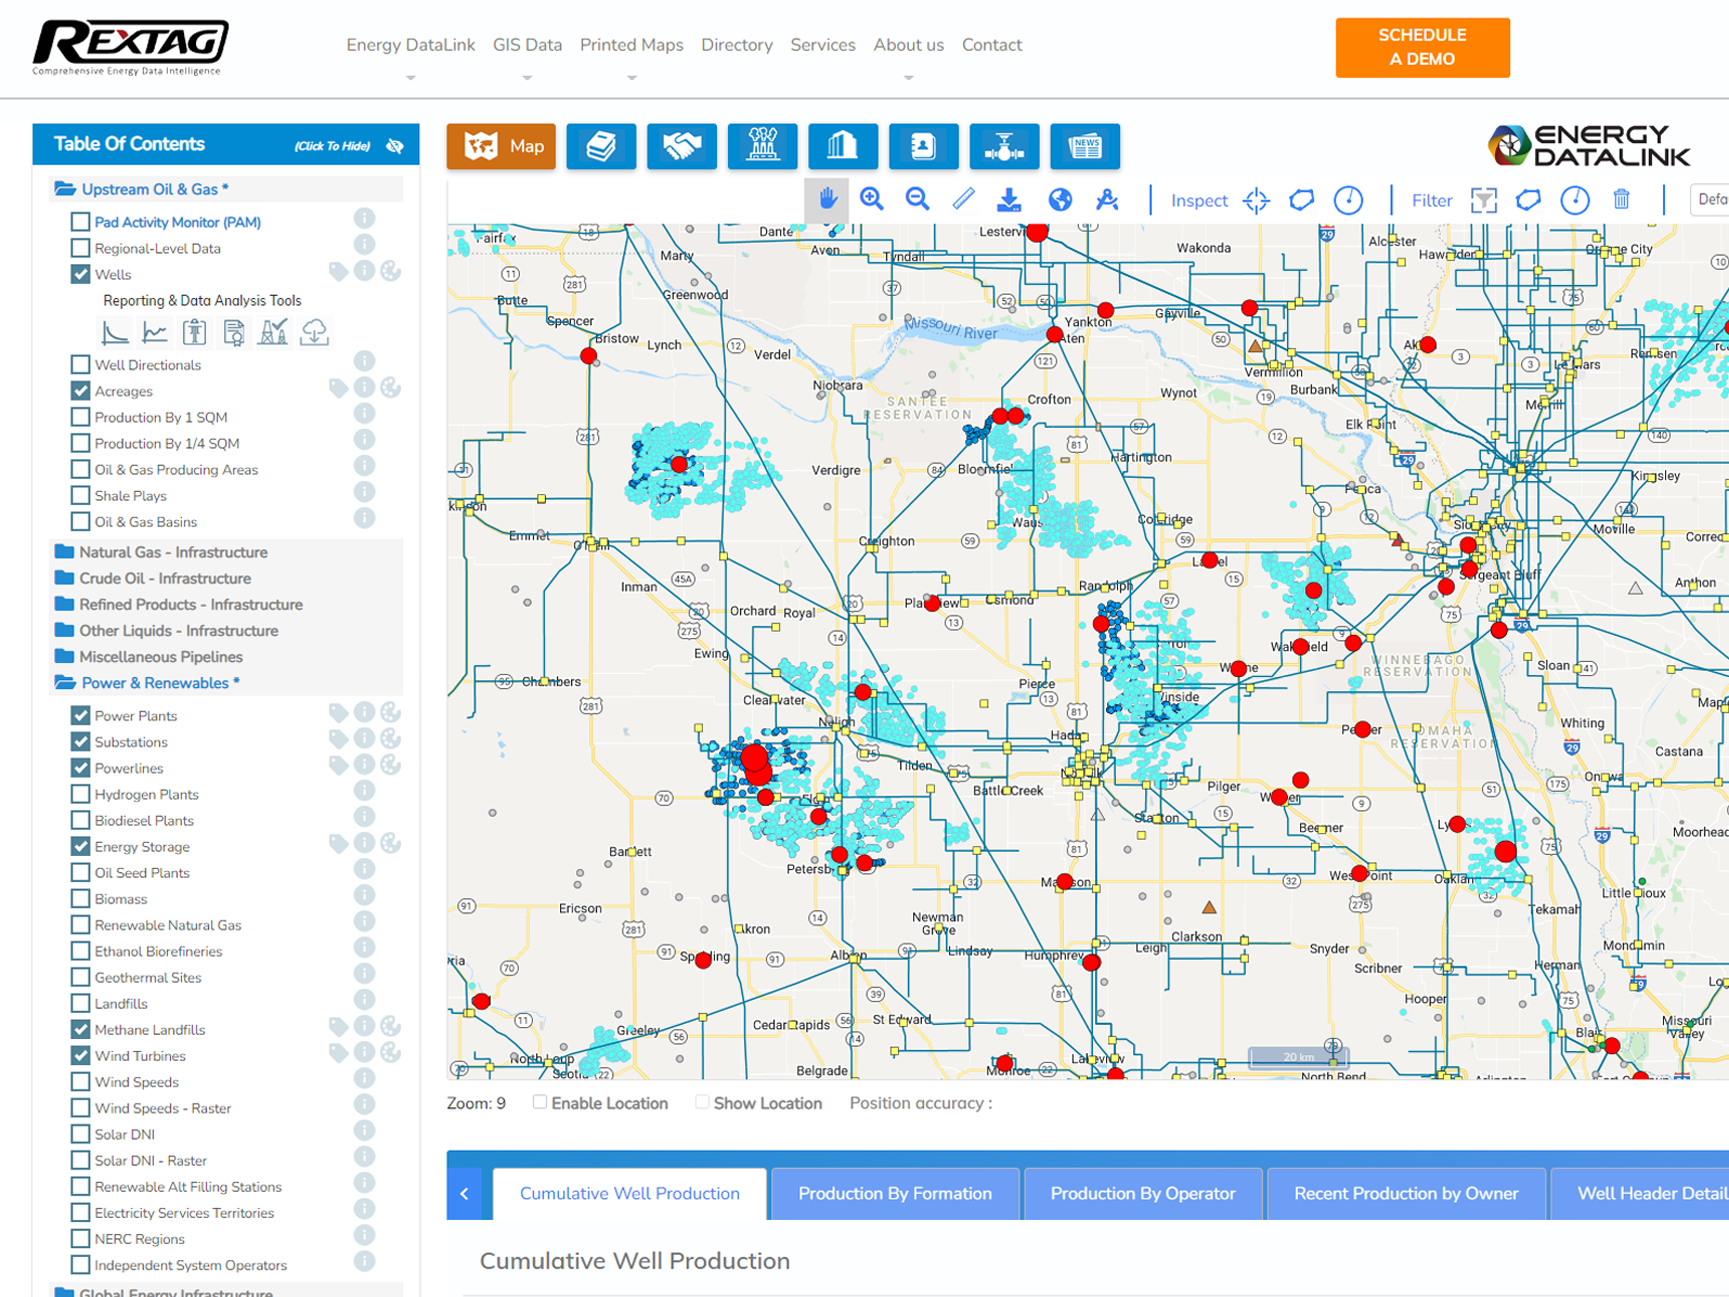Viewport: 1729px width, 1297px height.
Task: Click the zoom in magnifier tool
Action: (872, 199)
